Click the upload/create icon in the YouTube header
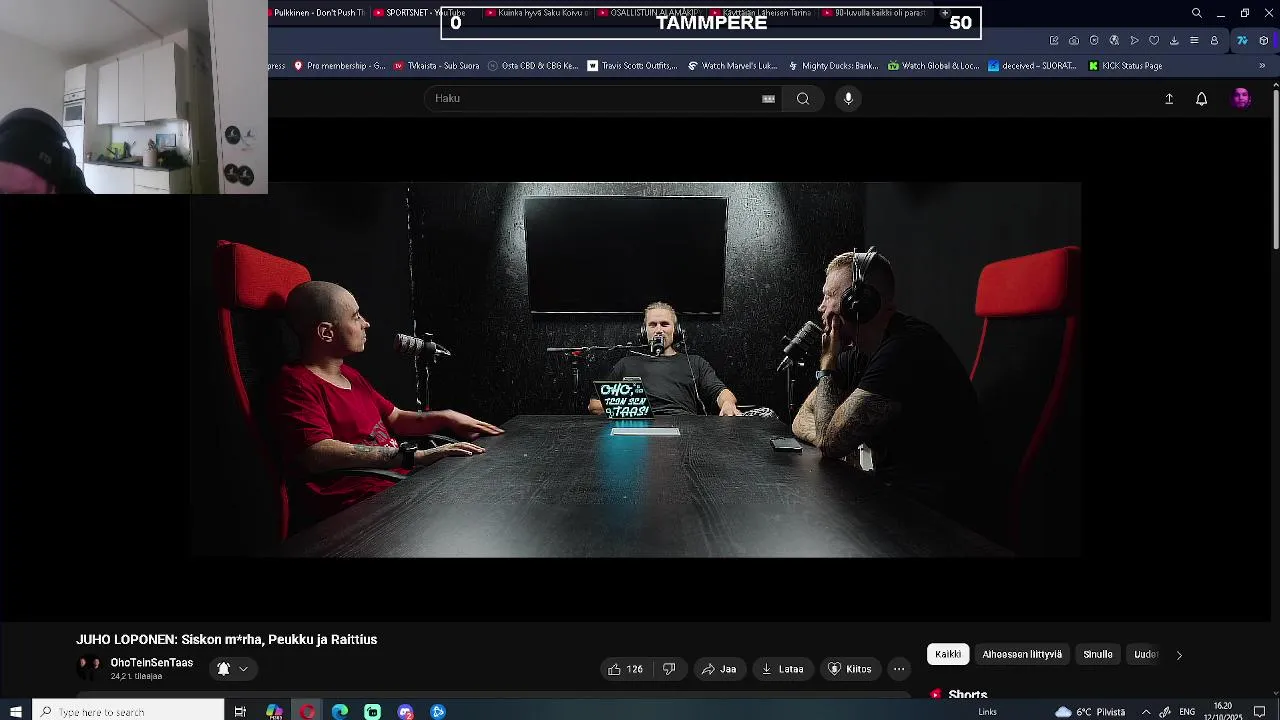 point(1168,98)
